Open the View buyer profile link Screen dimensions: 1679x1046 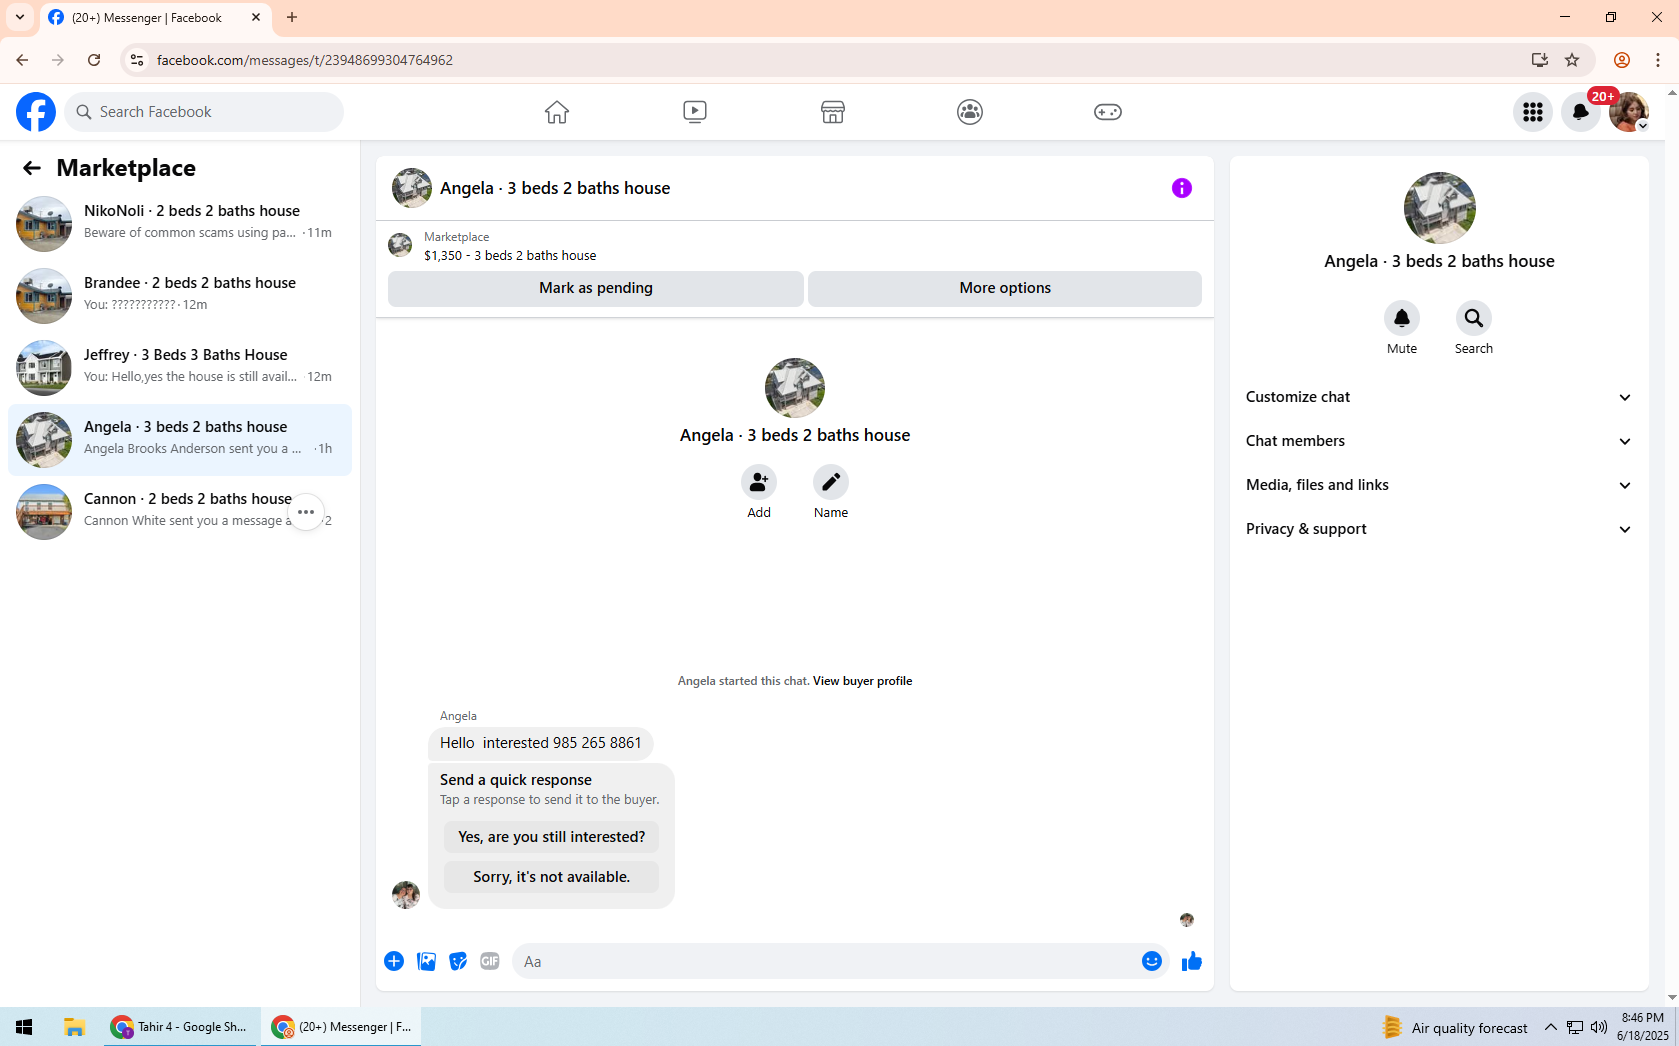(862, 681)
